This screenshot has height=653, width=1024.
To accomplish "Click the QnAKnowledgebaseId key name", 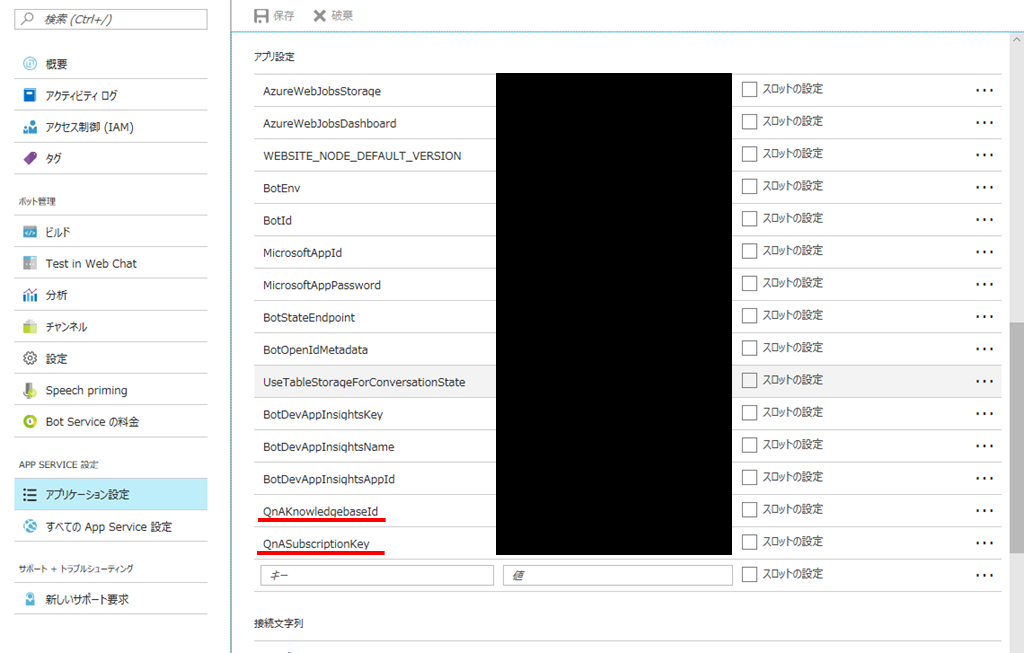I will pyautogui.click(x=321, y=511).
